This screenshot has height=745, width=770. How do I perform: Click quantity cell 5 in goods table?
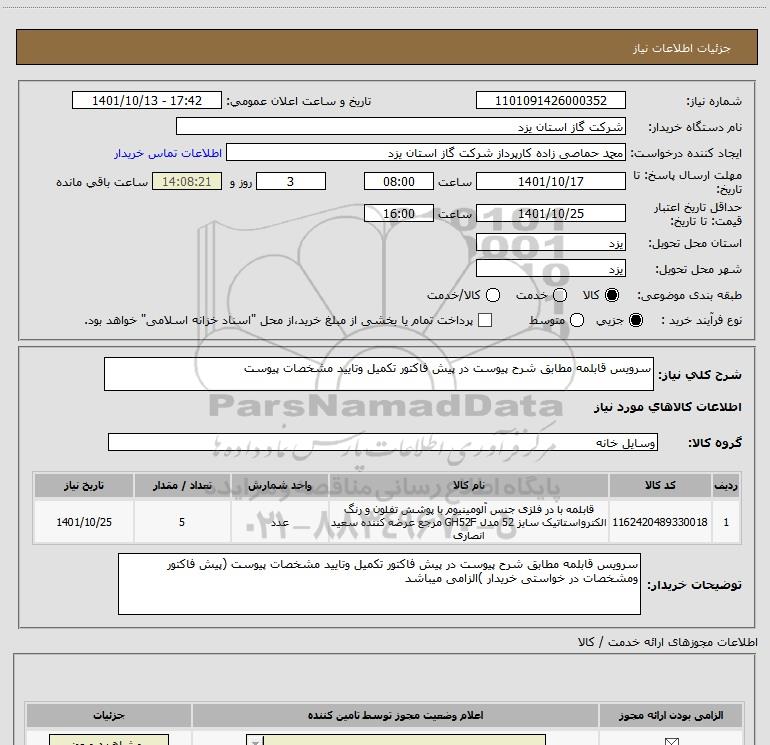pos(182,522)
